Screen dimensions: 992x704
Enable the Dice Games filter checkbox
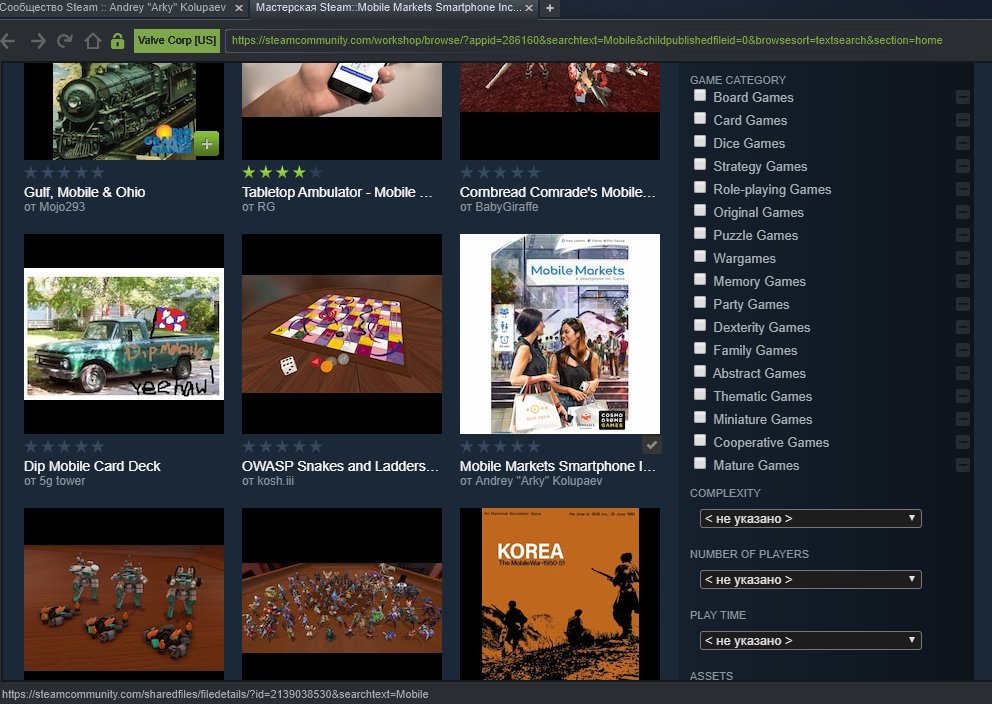pyautogui.click(x=700, y=141)
